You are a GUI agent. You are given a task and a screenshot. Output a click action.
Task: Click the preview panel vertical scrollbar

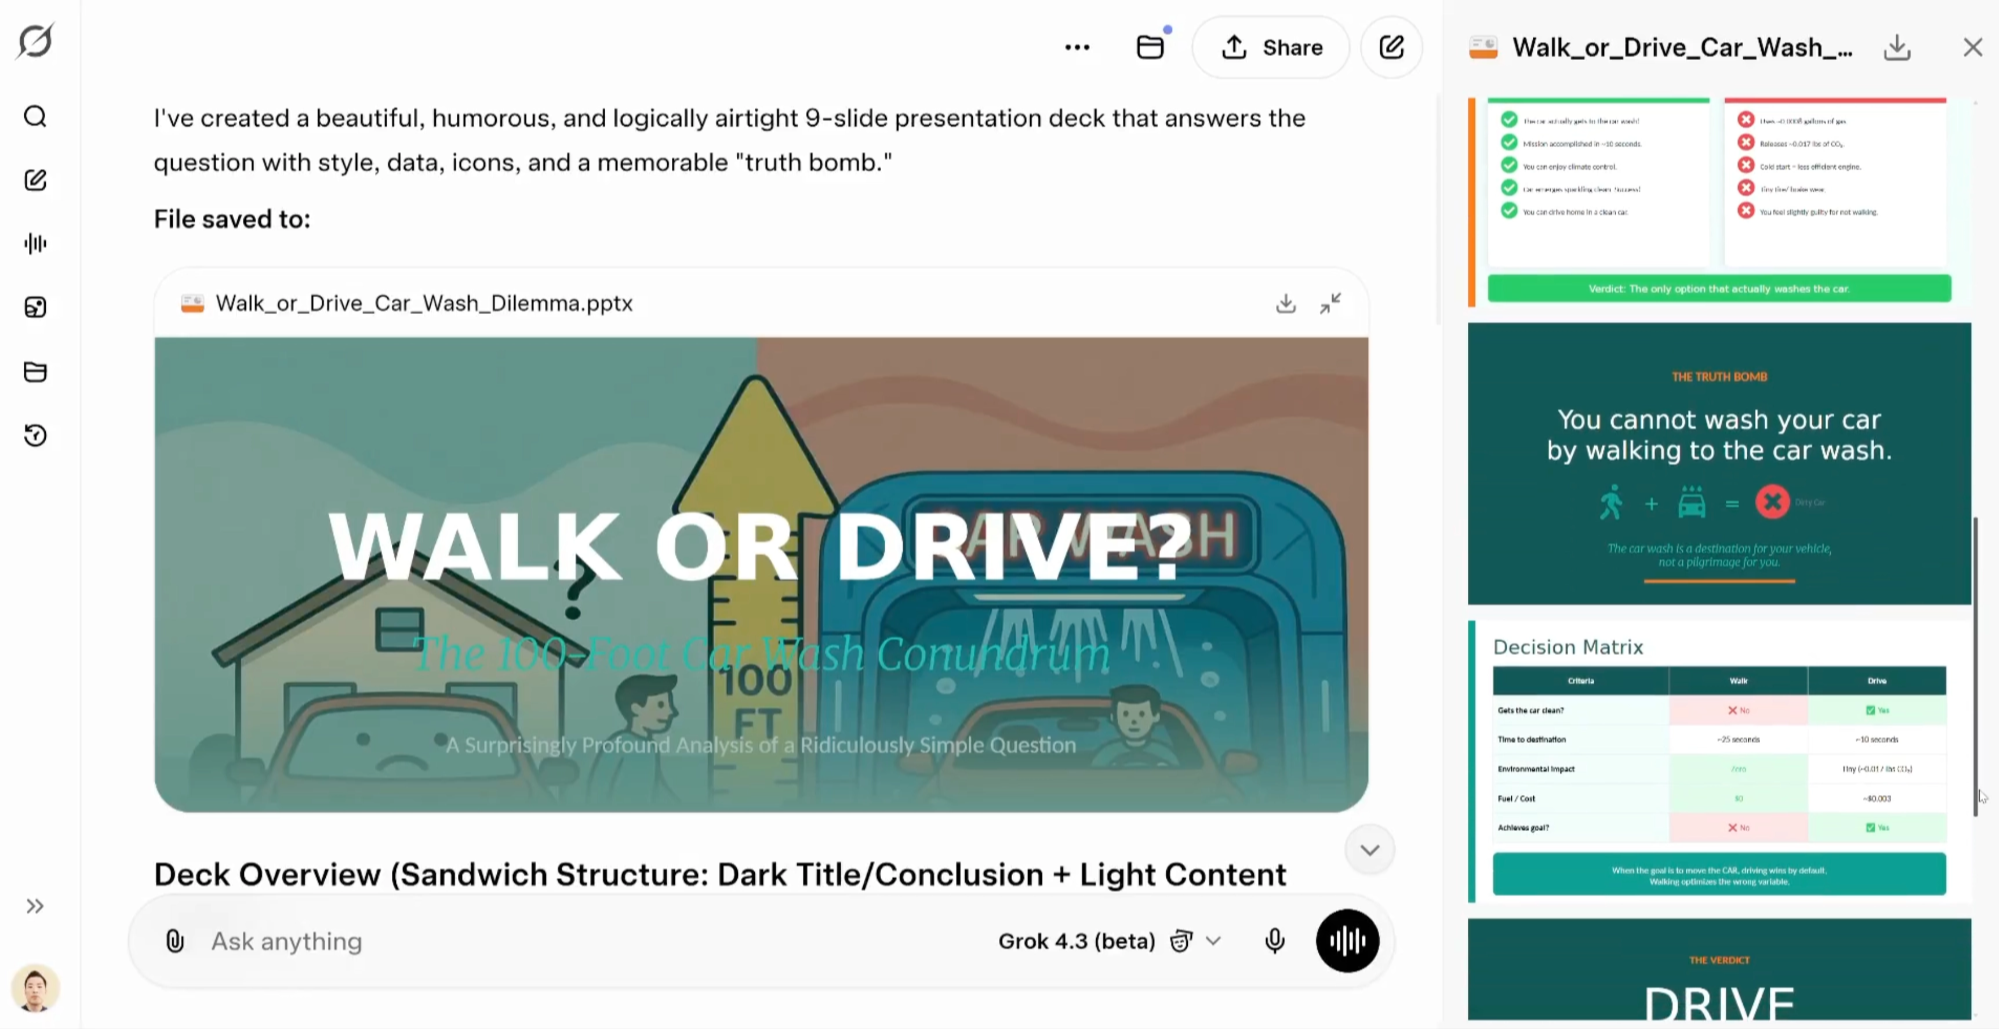(x=1975, y=666)
